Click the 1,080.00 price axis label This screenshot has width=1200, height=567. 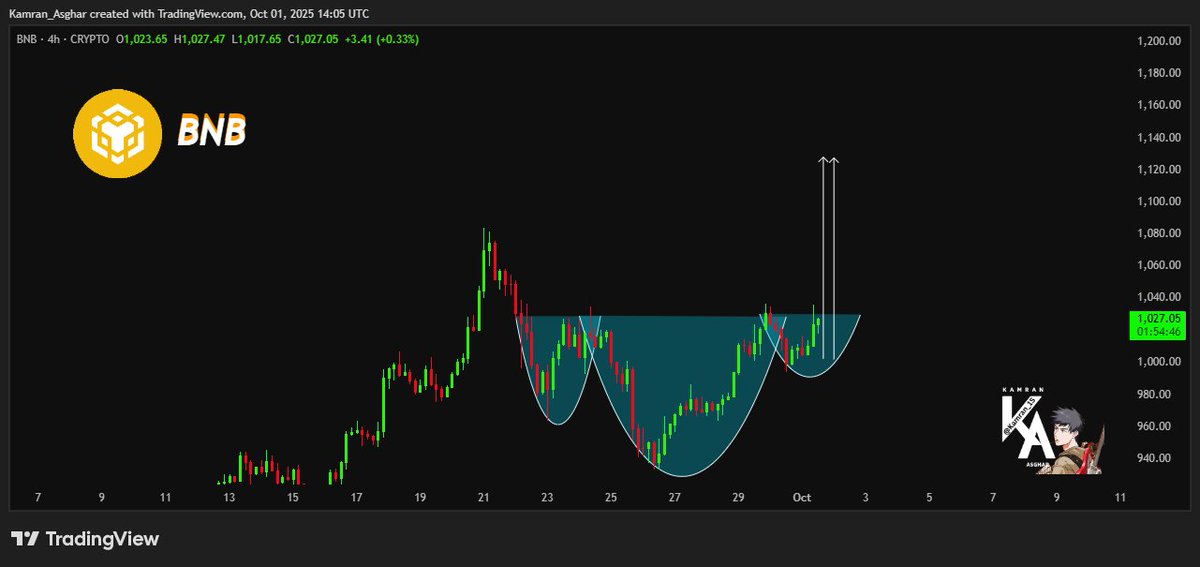coord(1160,233)
